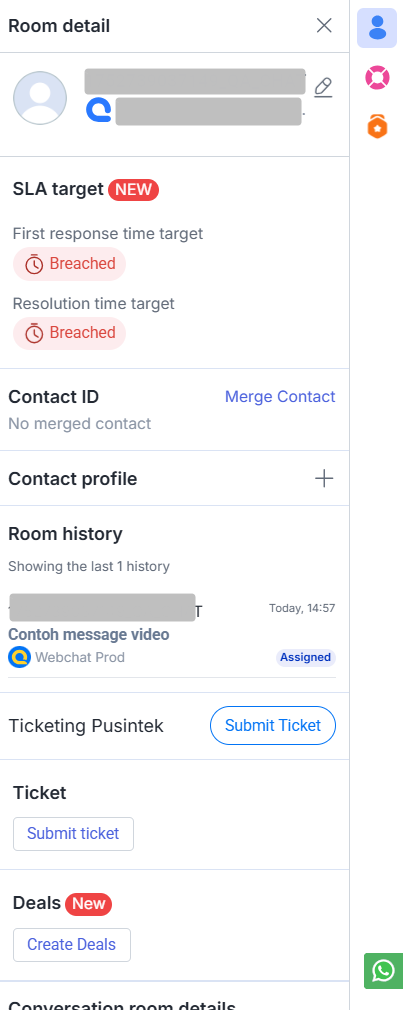
Task: Open the orange hexagon app icon
Action: 377,126
